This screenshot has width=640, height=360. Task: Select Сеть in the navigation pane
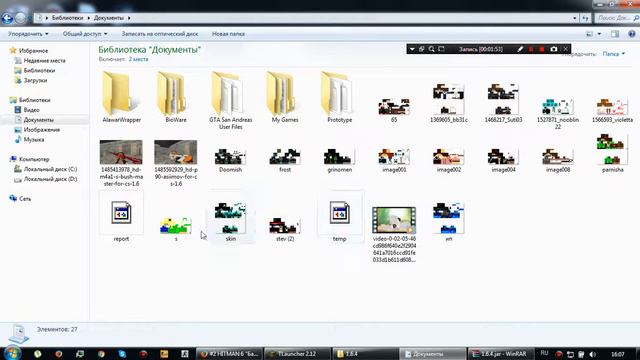coord(25,199)
